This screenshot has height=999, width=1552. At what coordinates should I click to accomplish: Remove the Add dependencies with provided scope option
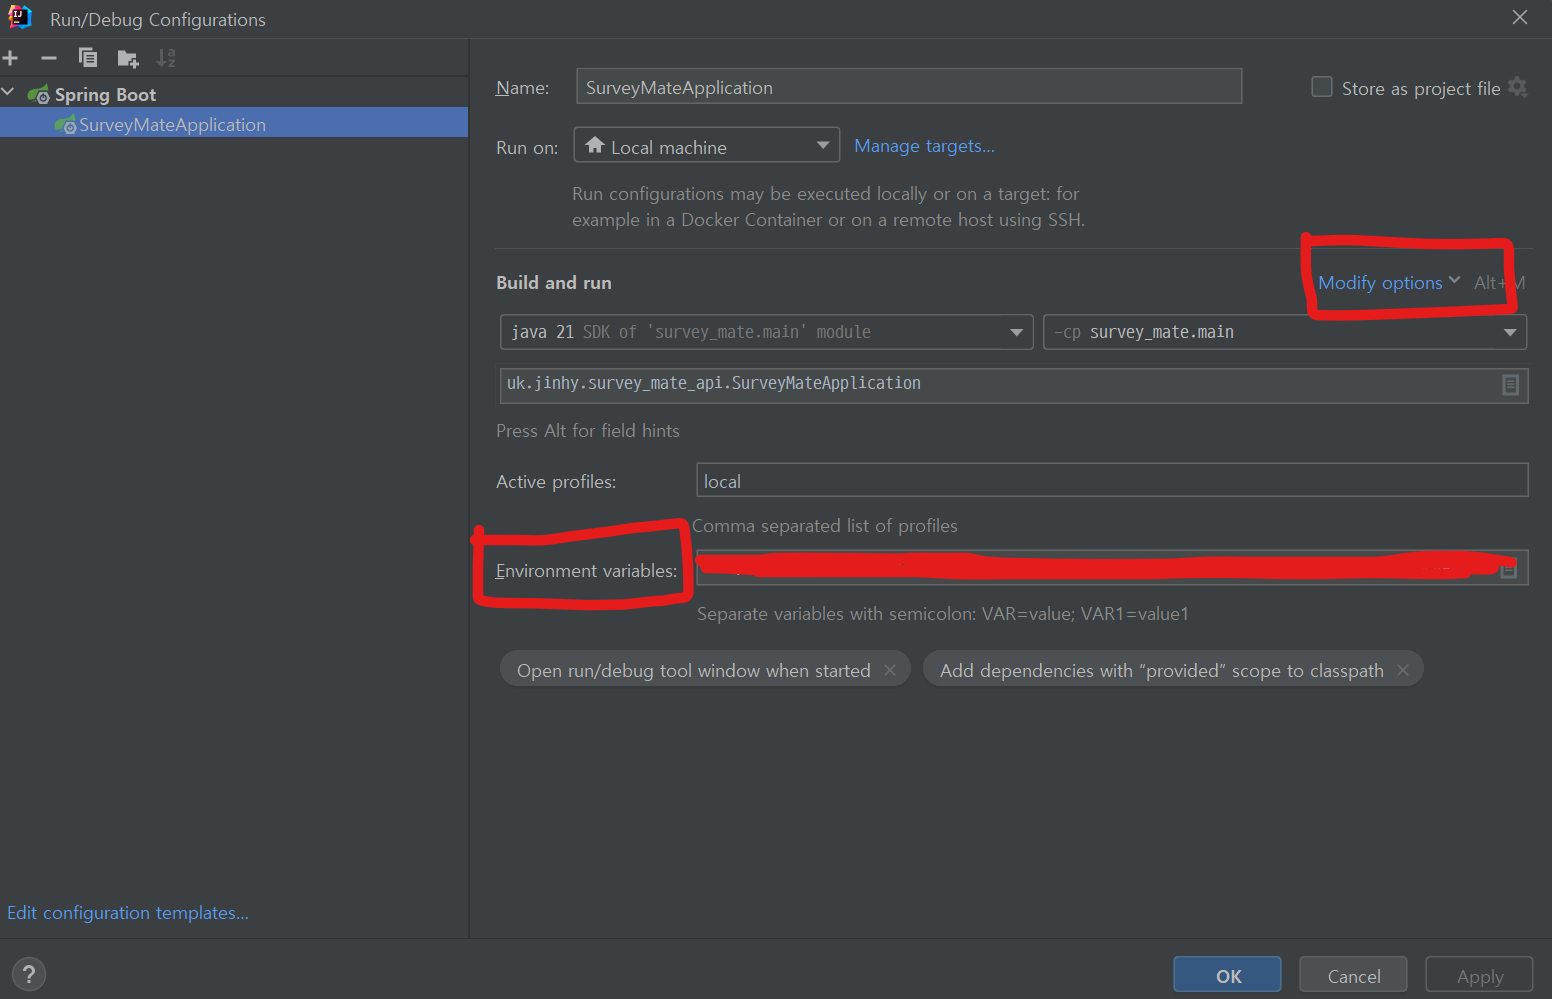[x=1403, y=670]
